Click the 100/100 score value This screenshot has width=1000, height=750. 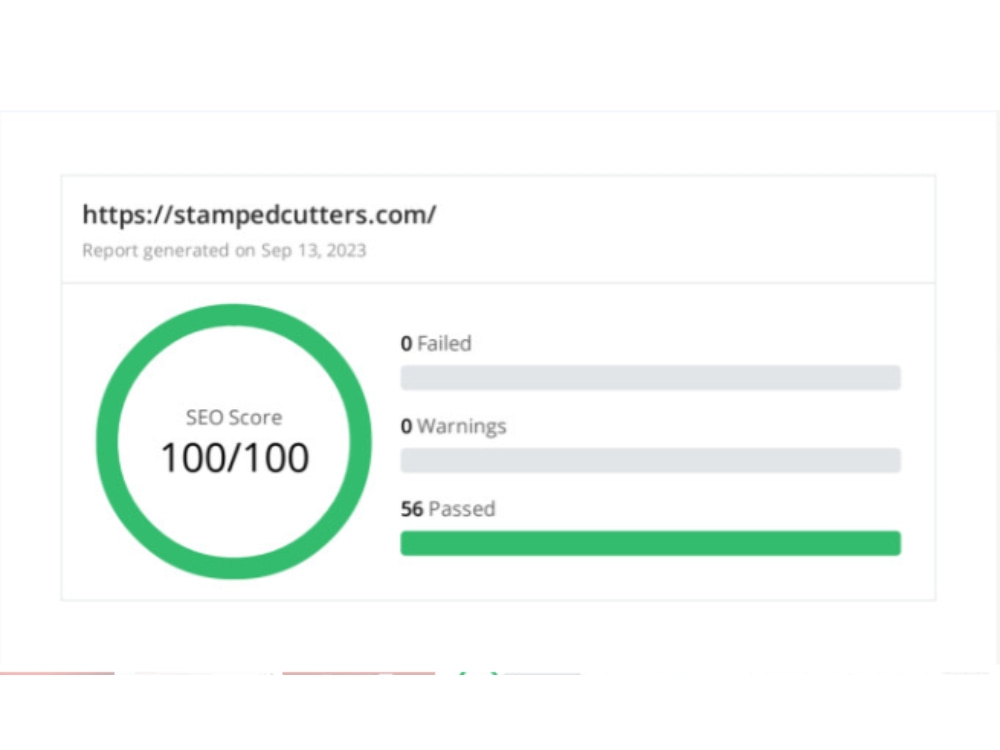coord(235,458)
